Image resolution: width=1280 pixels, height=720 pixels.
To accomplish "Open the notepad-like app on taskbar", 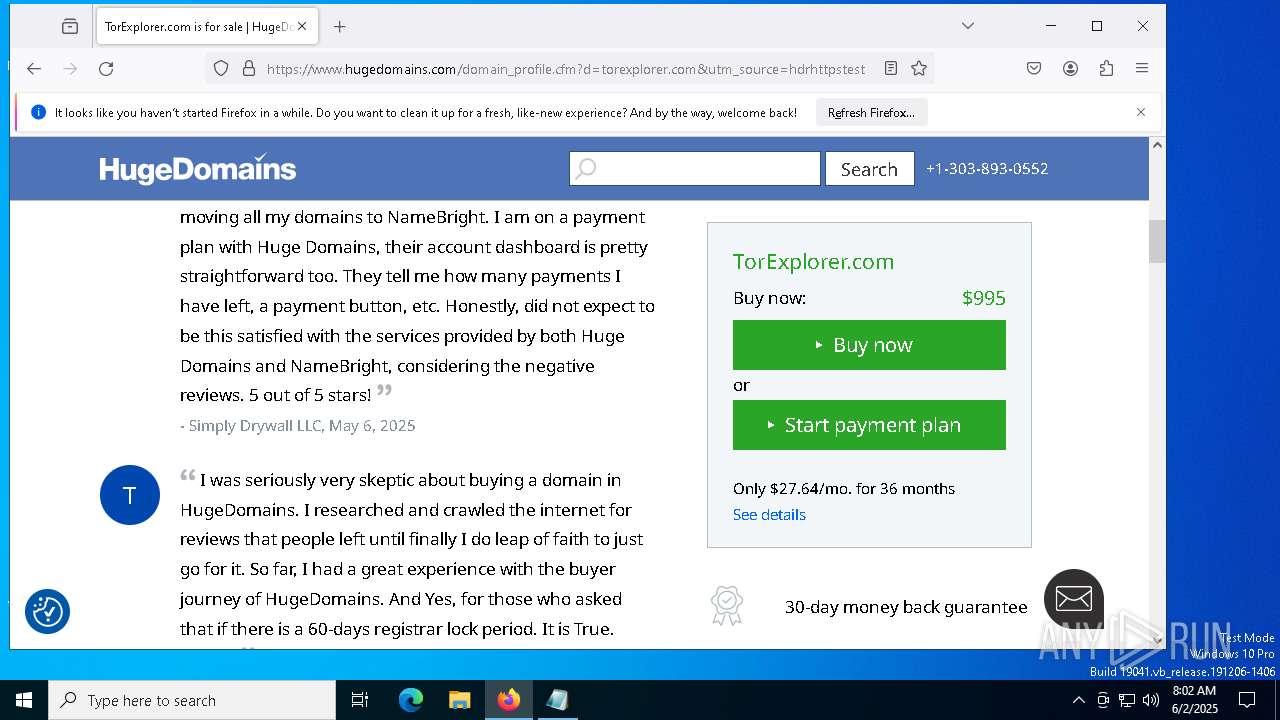I will tap(557, 700).
